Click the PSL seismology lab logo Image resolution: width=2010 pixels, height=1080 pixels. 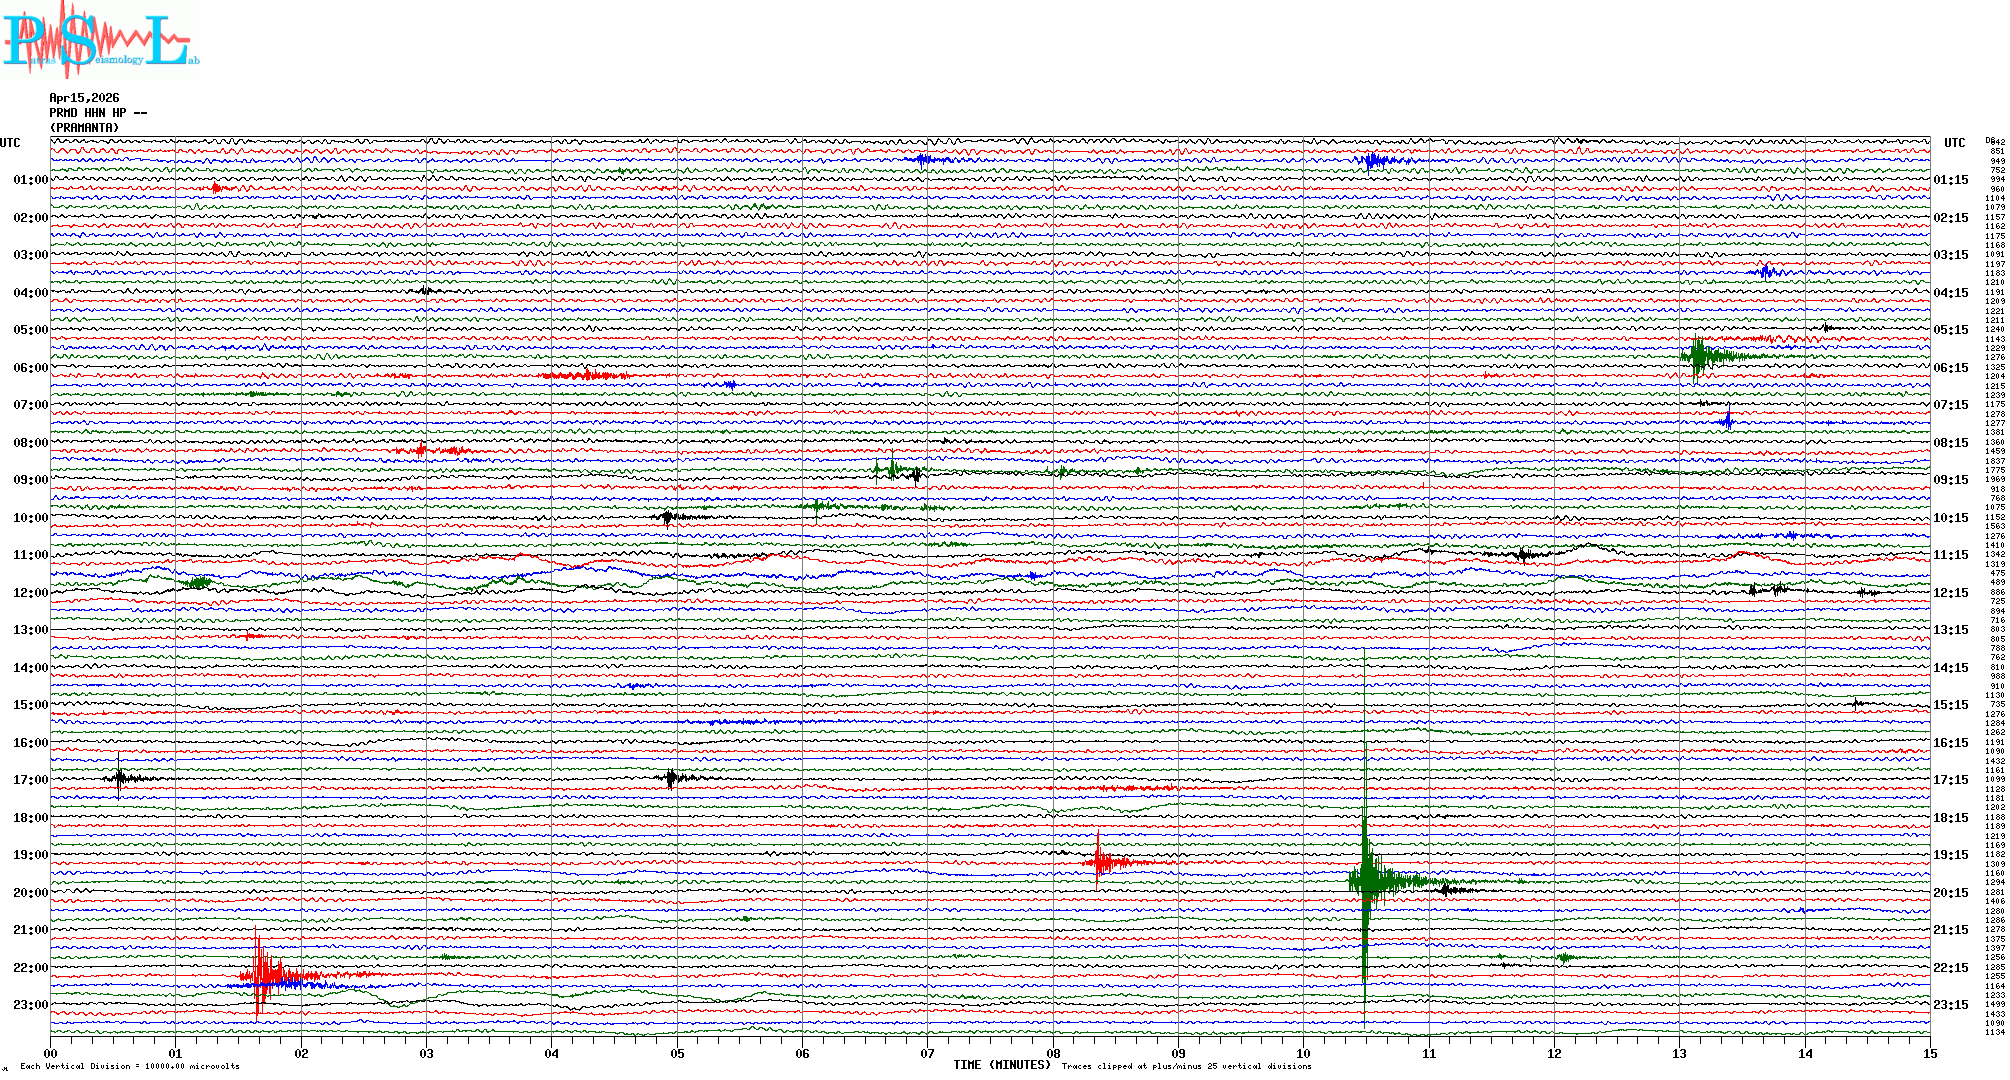99,40
